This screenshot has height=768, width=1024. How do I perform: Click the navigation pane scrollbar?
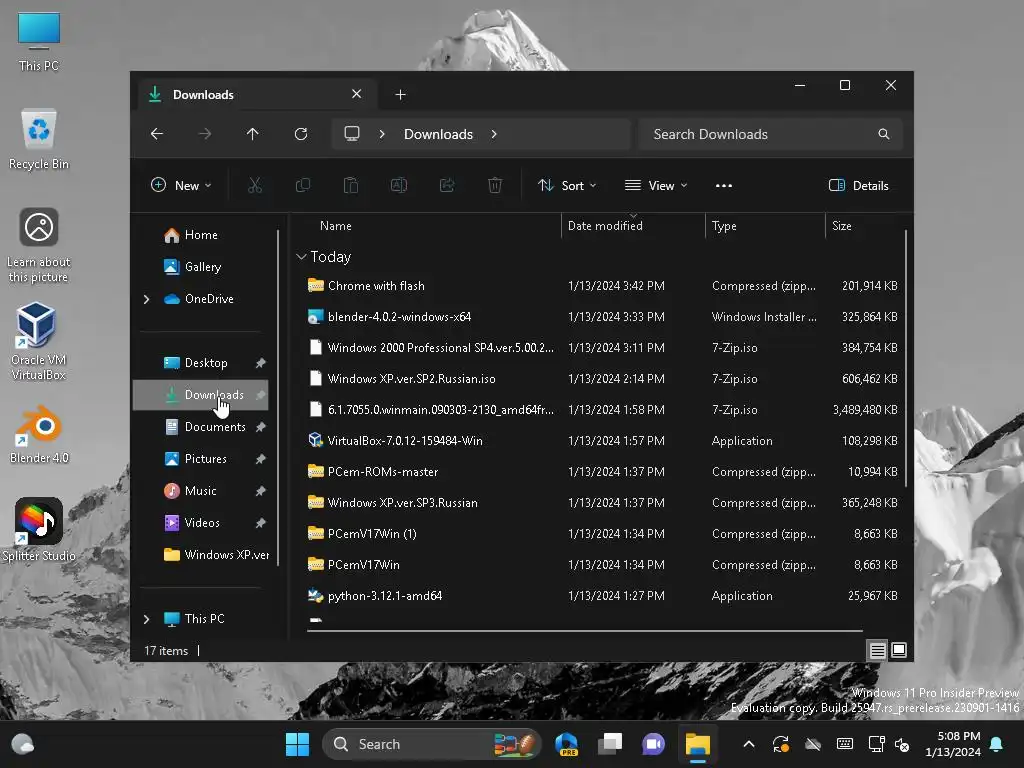(278, 397)
